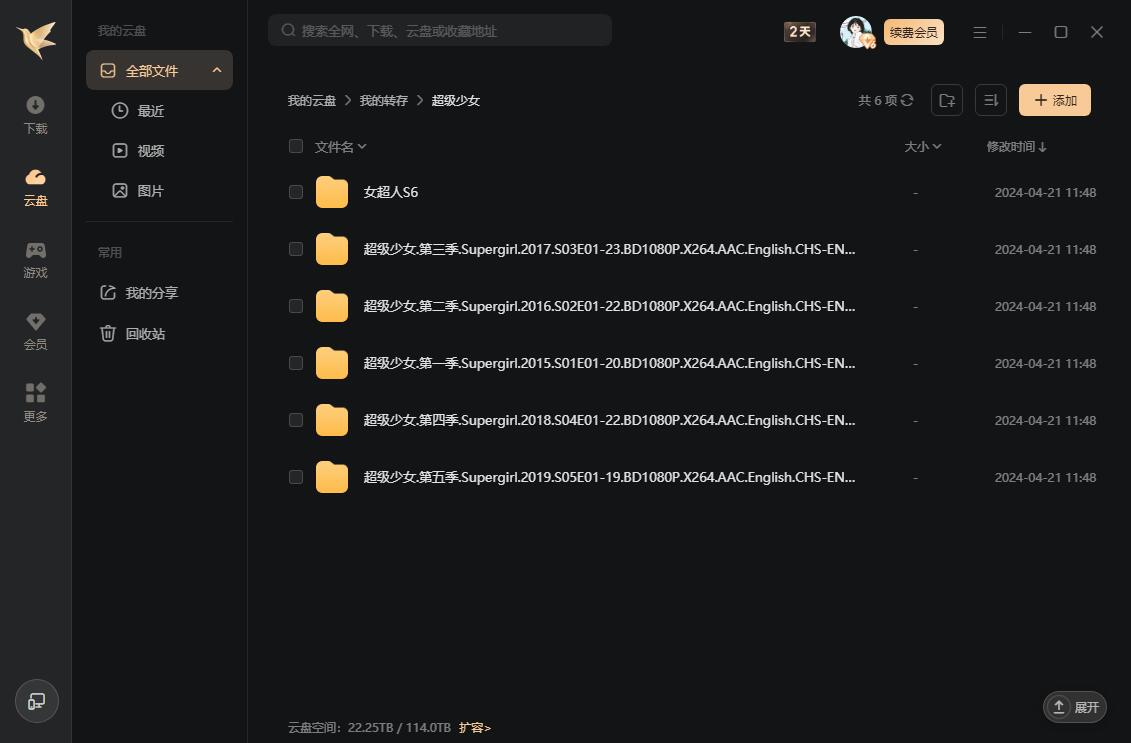Screen dimensions: 1131x743
Task: Collapse the 全部文件 section
Action: [217, 70]
